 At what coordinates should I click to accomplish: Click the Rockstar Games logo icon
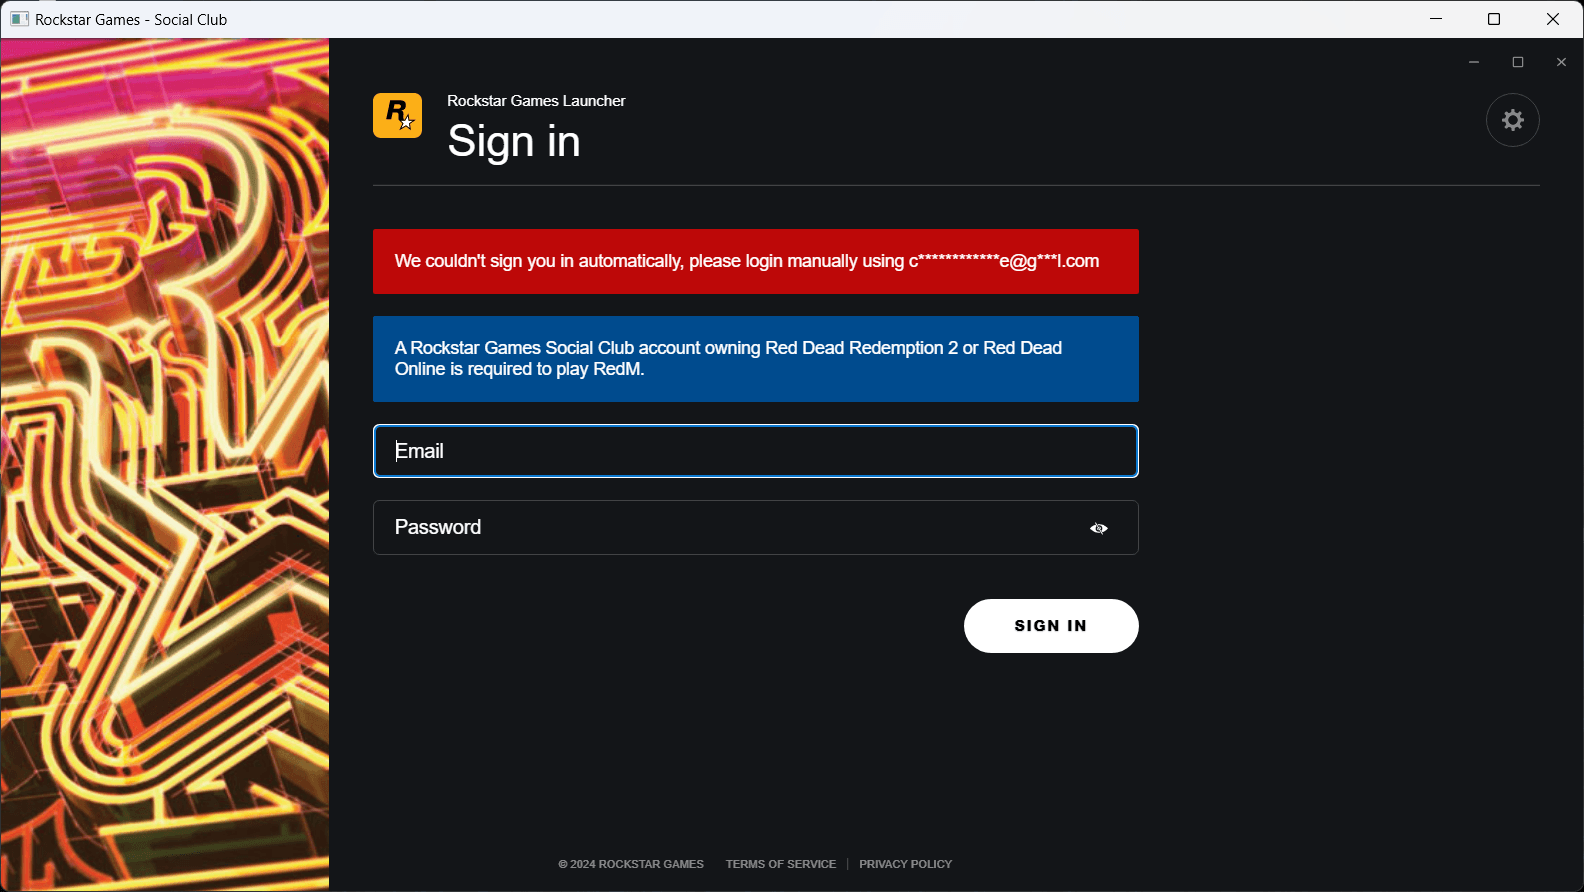coord(397,116)
